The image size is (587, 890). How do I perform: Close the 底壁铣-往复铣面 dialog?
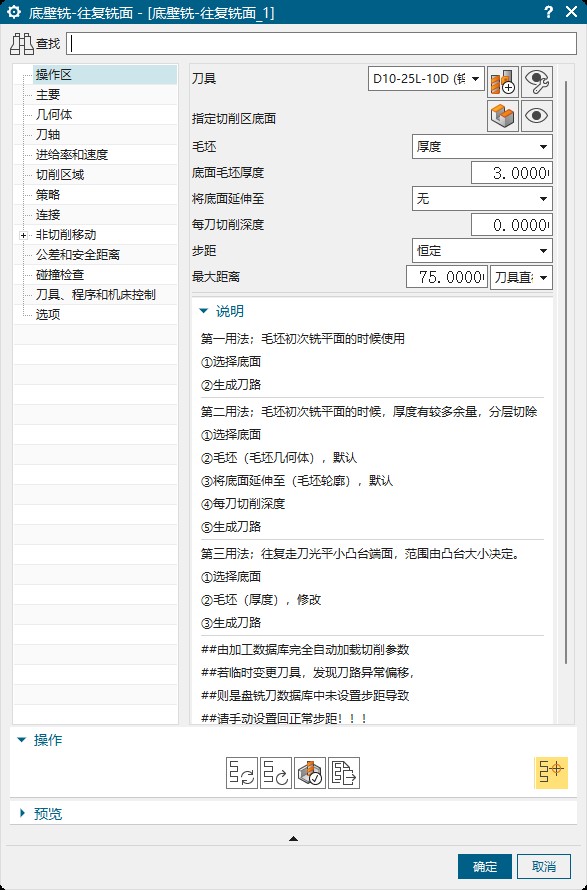[572, 12]
